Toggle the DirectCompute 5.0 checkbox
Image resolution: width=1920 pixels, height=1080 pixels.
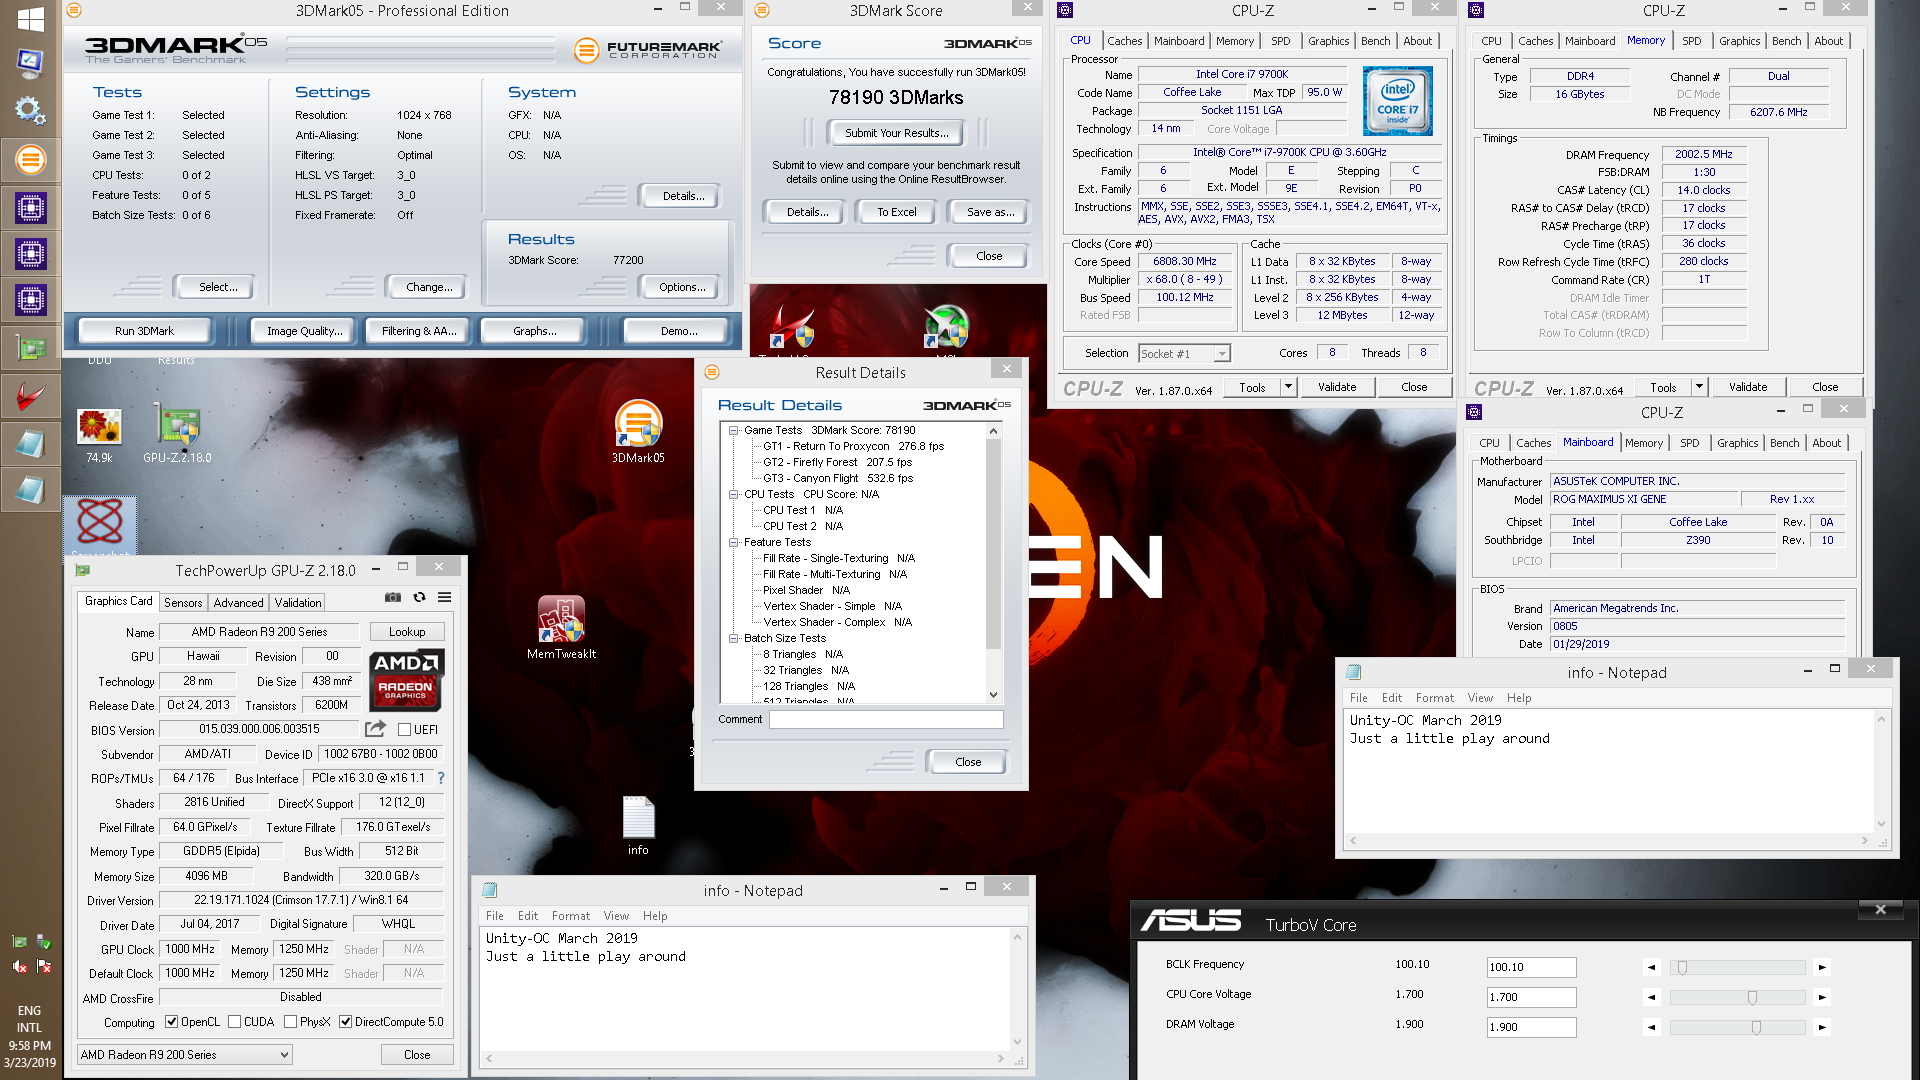(345, 1022)
